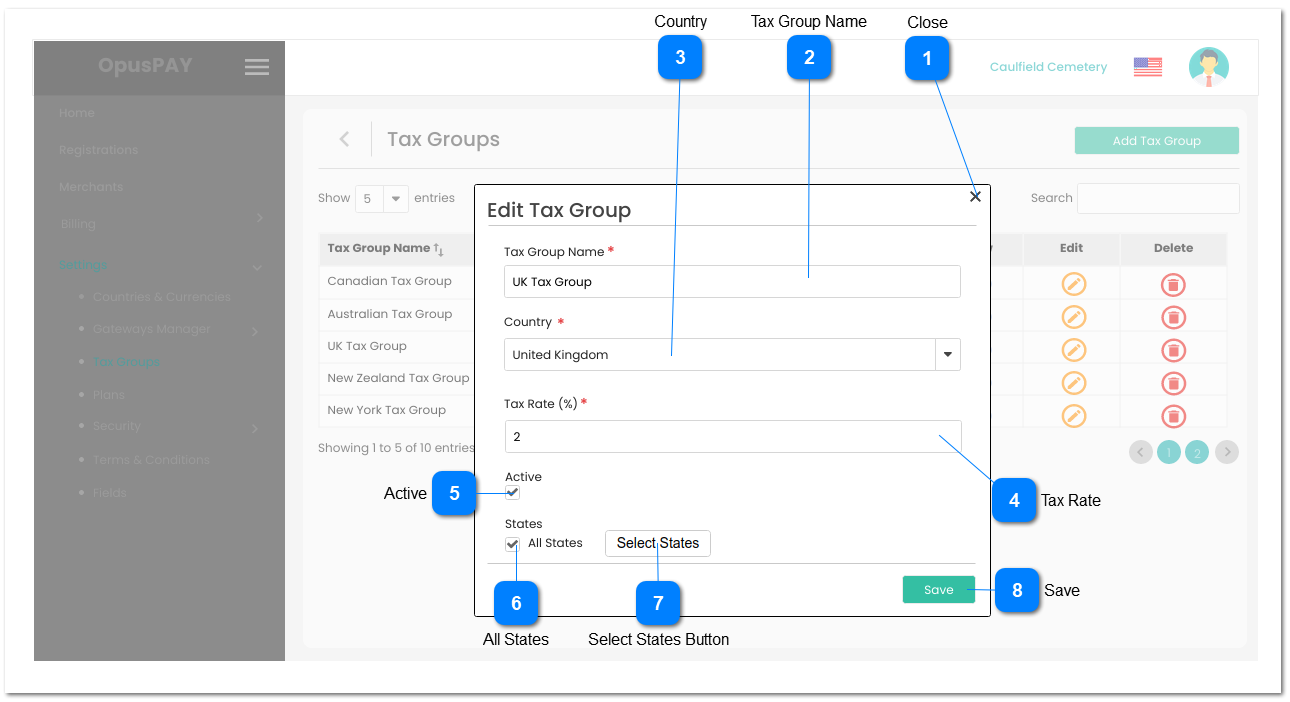
Task: Click the Add Tax Group button
Action: coord(1156,140)
